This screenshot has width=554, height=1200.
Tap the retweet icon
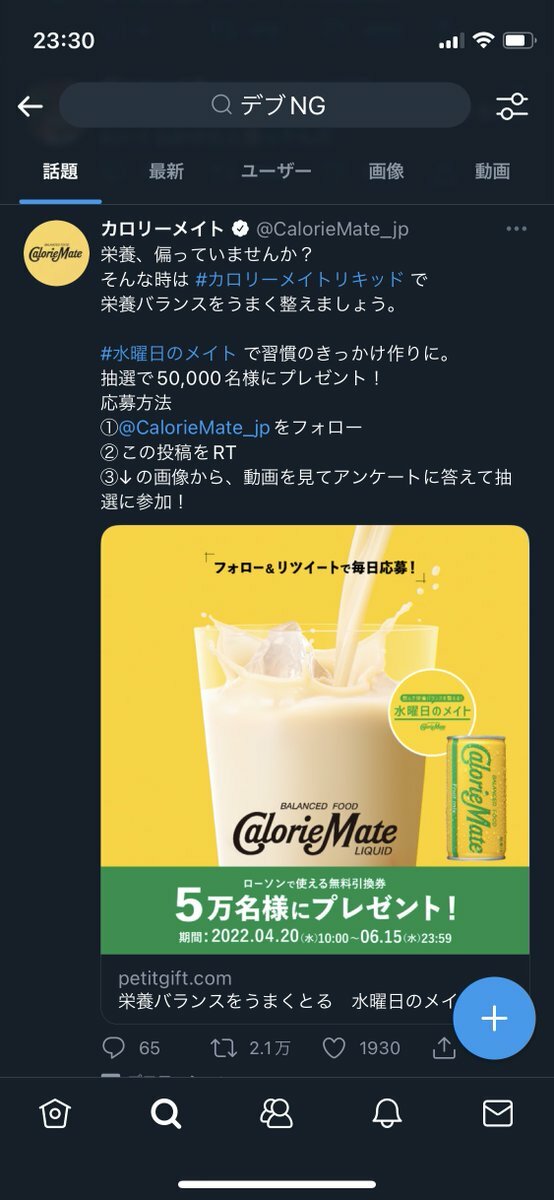224,1048
